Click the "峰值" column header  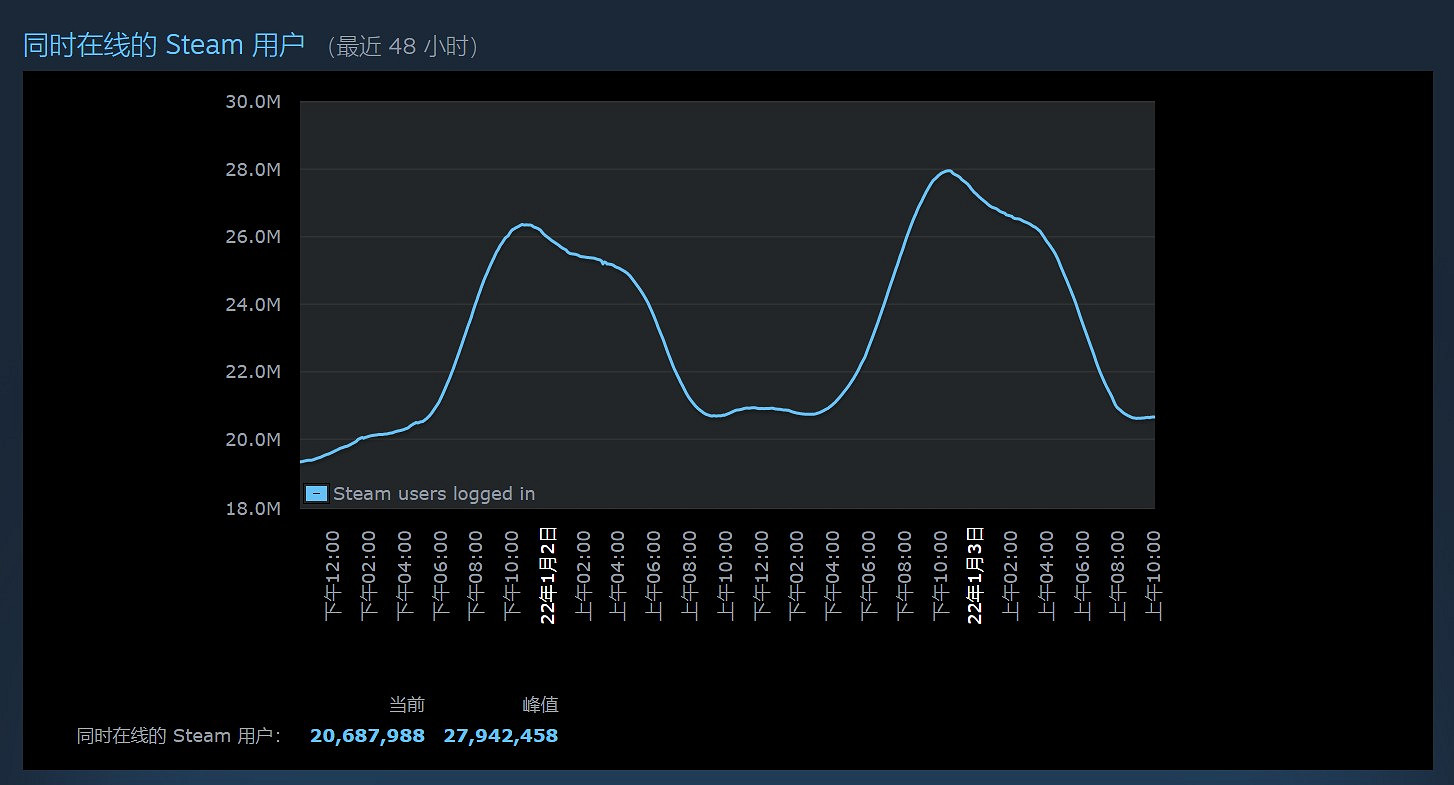[x=541, y=704]
